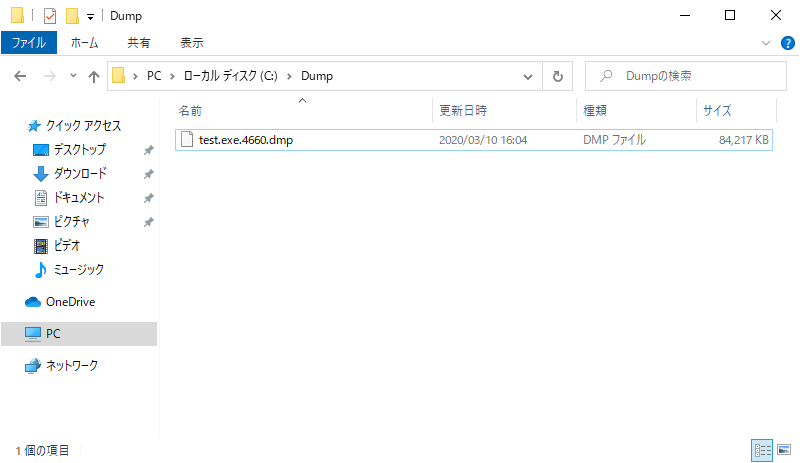This screenshot has height=463, width=800.
Task: Open ピクチャ in navigation pane
Action: [71, 222]
